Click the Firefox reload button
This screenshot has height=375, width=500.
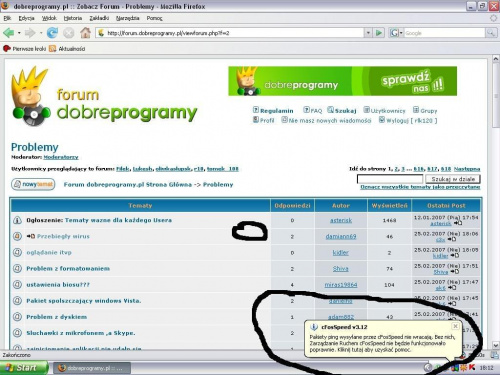(52, 33)
